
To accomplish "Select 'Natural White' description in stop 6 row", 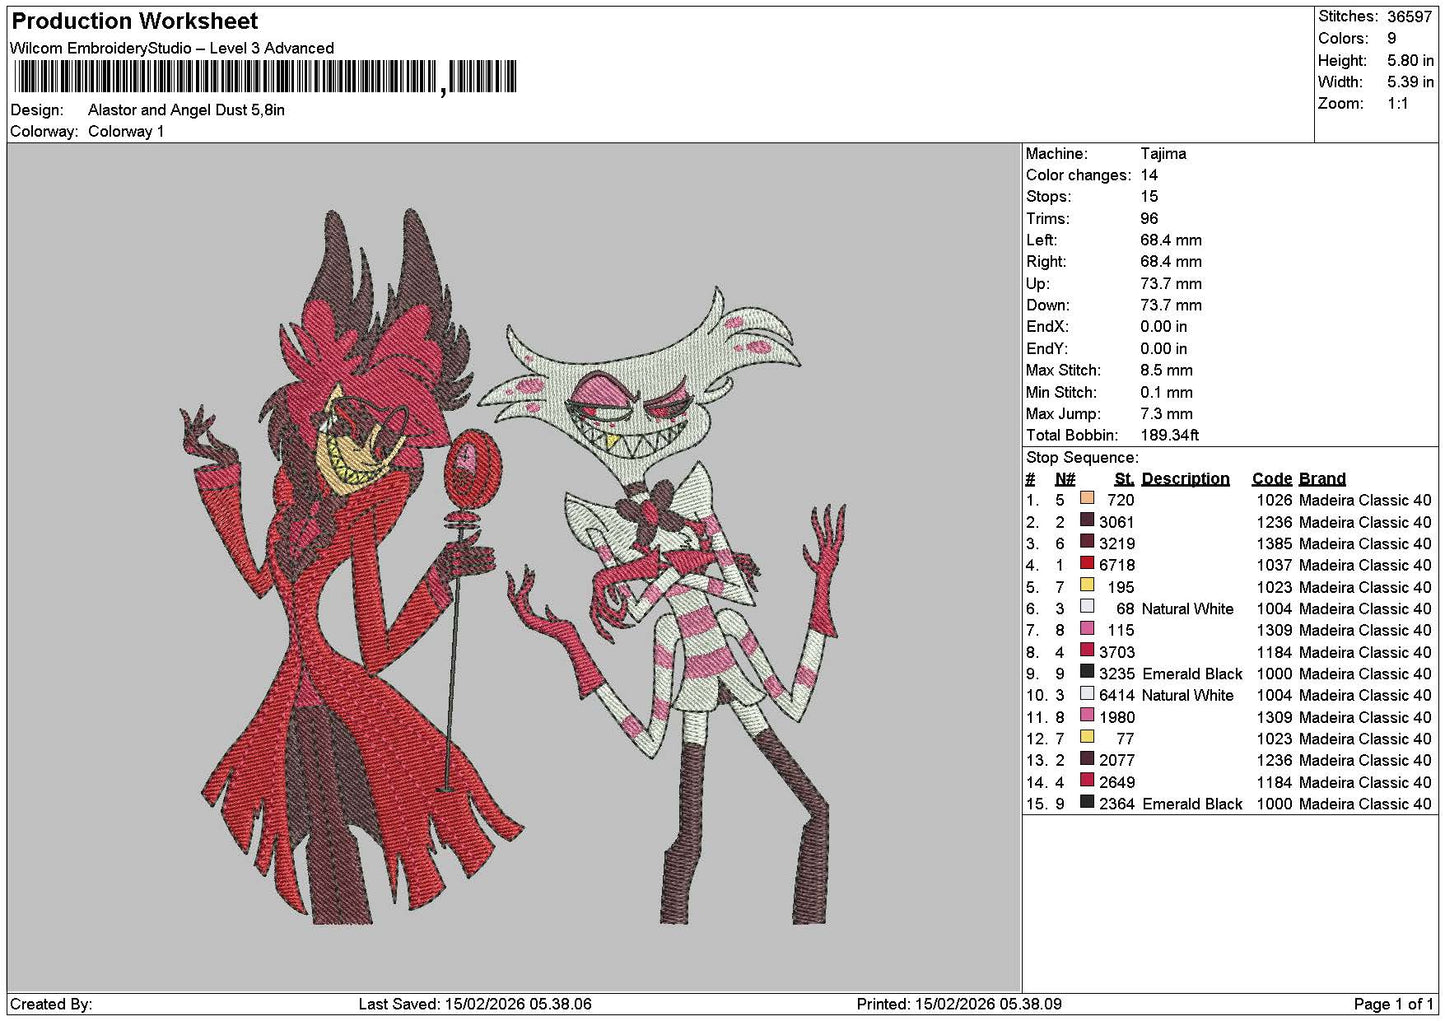I will point(1187,609).
